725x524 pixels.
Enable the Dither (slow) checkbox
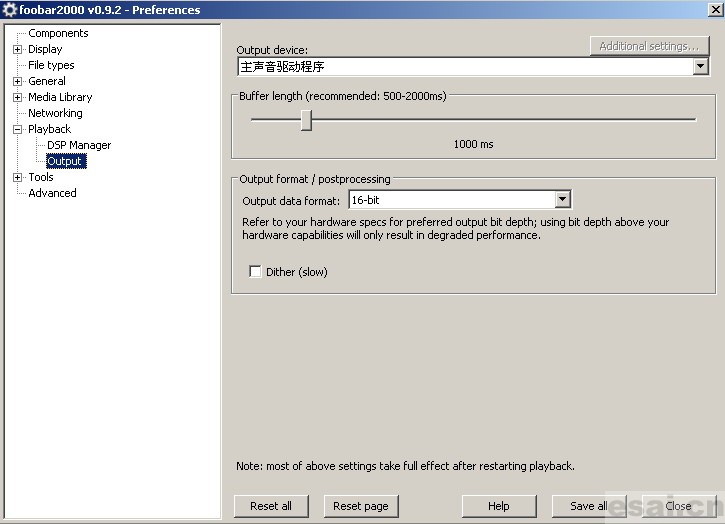click(255, 272)
